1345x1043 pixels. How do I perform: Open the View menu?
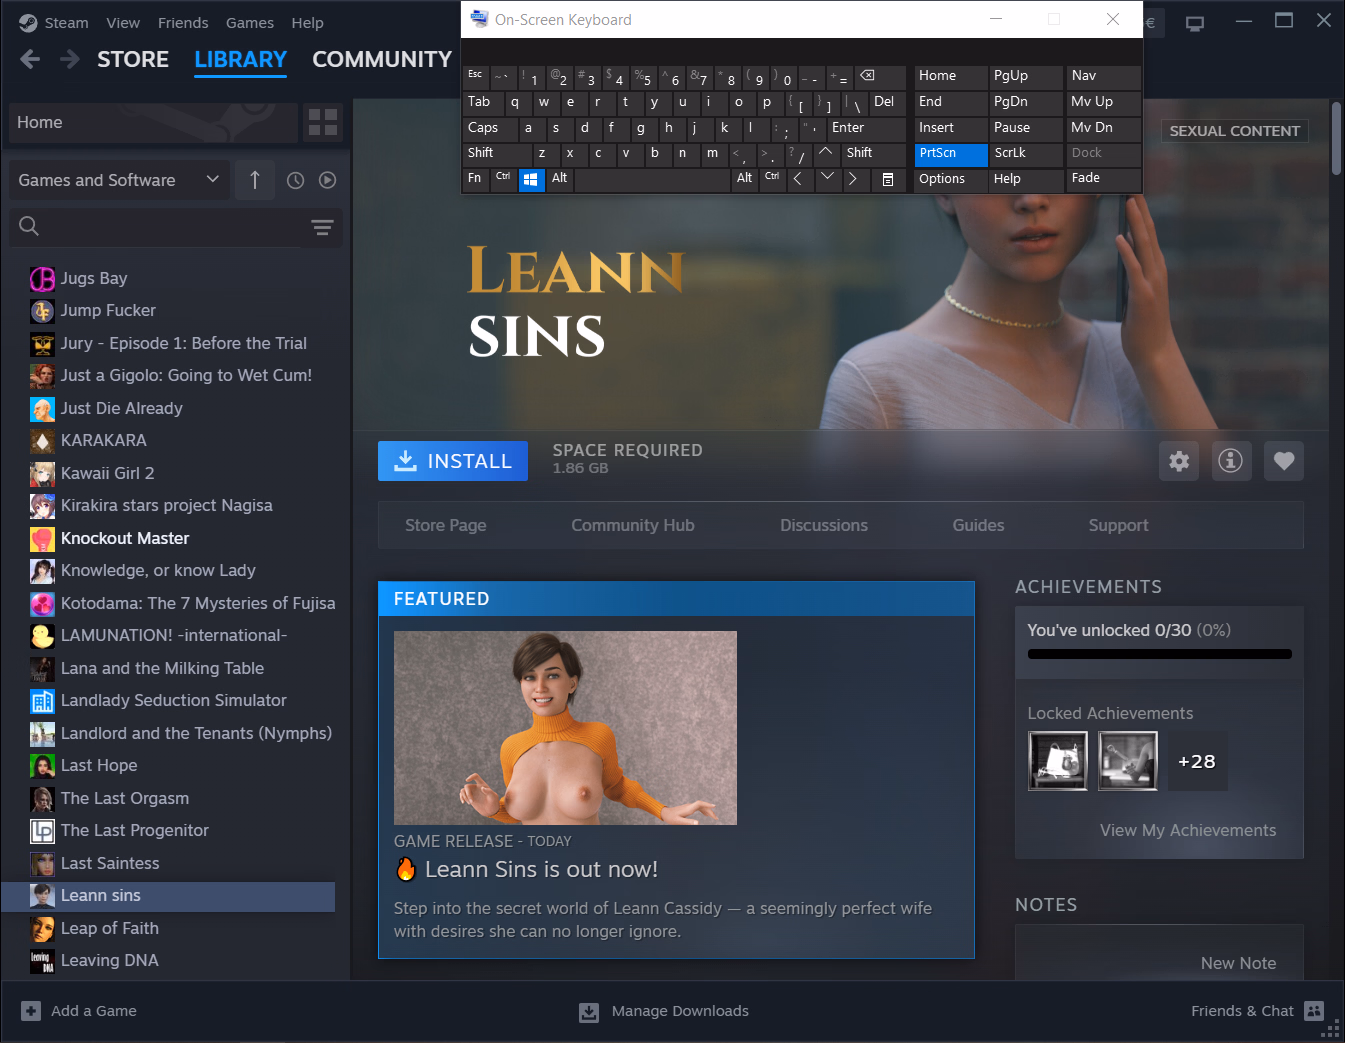(x=123, y=23)
